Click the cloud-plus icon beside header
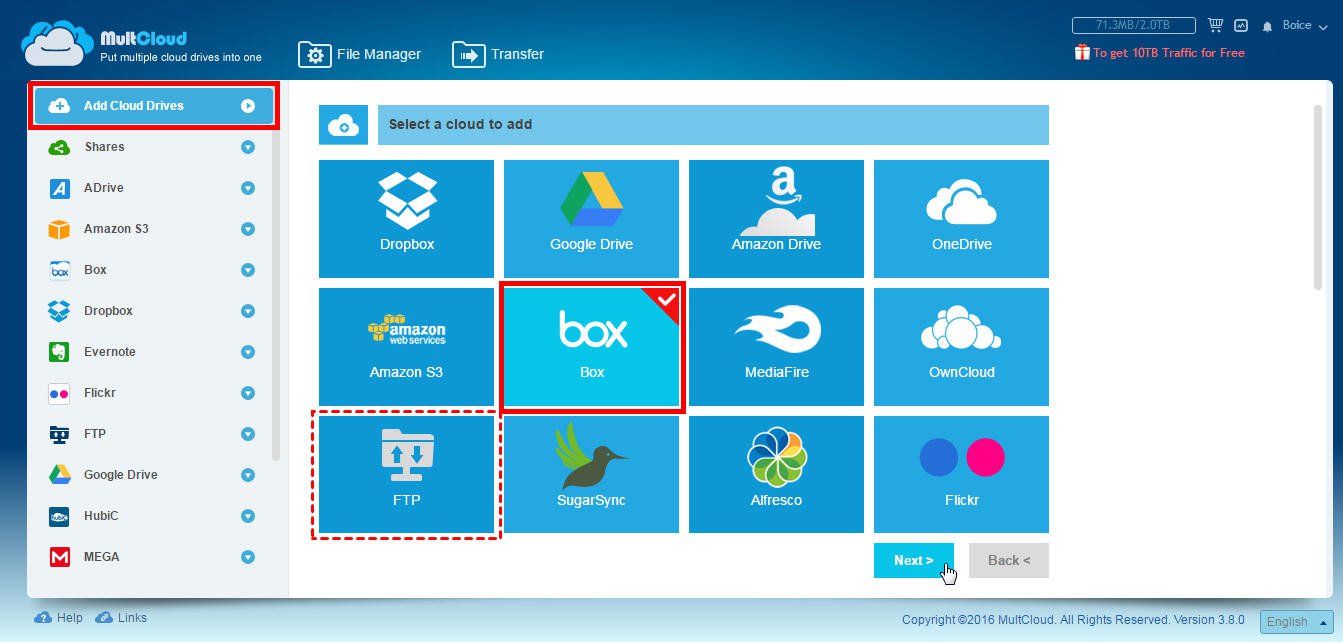This screenshot has height=643, width=1343. tap(343, 125)
